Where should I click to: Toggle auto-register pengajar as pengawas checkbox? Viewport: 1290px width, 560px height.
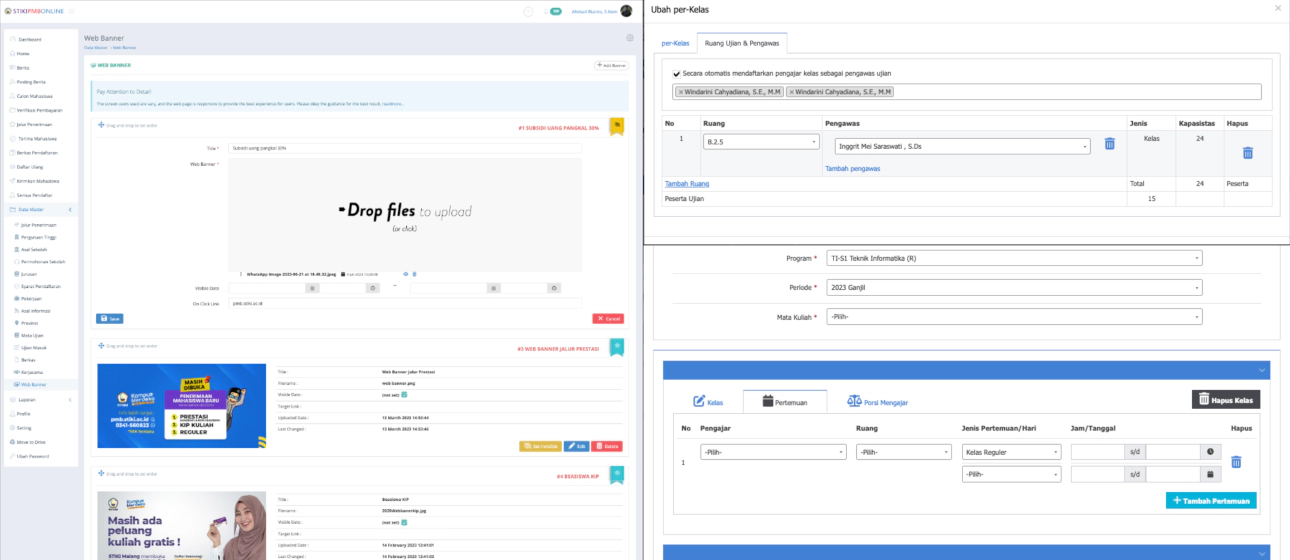[676, 73]
